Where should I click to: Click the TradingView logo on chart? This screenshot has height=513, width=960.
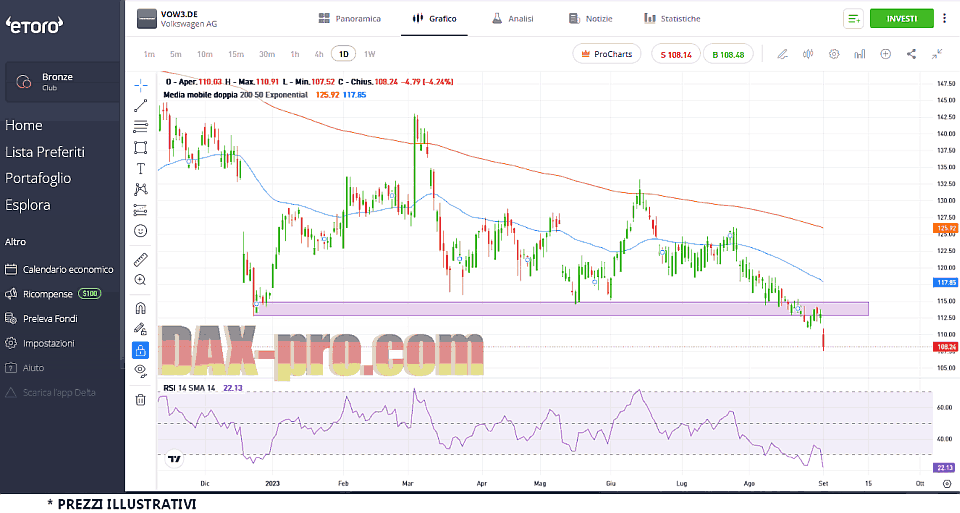click(174, 459)
